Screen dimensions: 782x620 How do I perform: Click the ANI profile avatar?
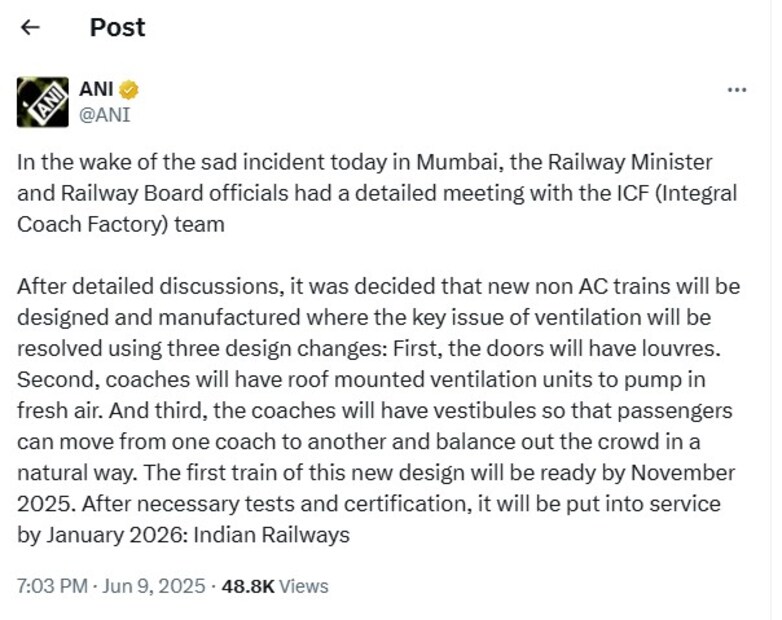click(42, 101)
